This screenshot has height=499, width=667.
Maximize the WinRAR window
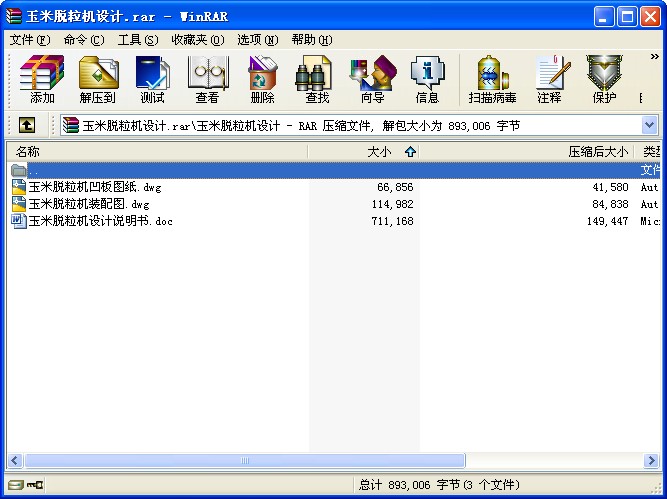pyautogui.click(x=627, y=17)
